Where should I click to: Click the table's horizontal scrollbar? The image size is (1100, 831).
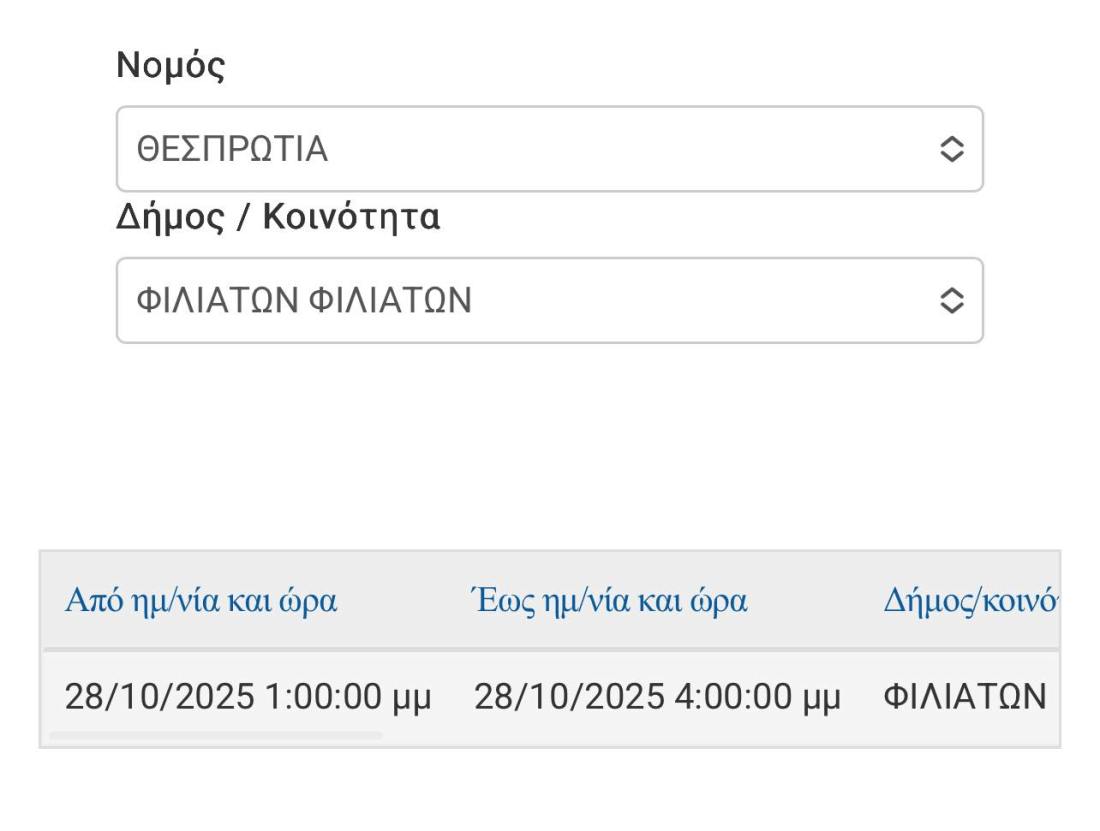pyautogui.click(x=215, y=736)
